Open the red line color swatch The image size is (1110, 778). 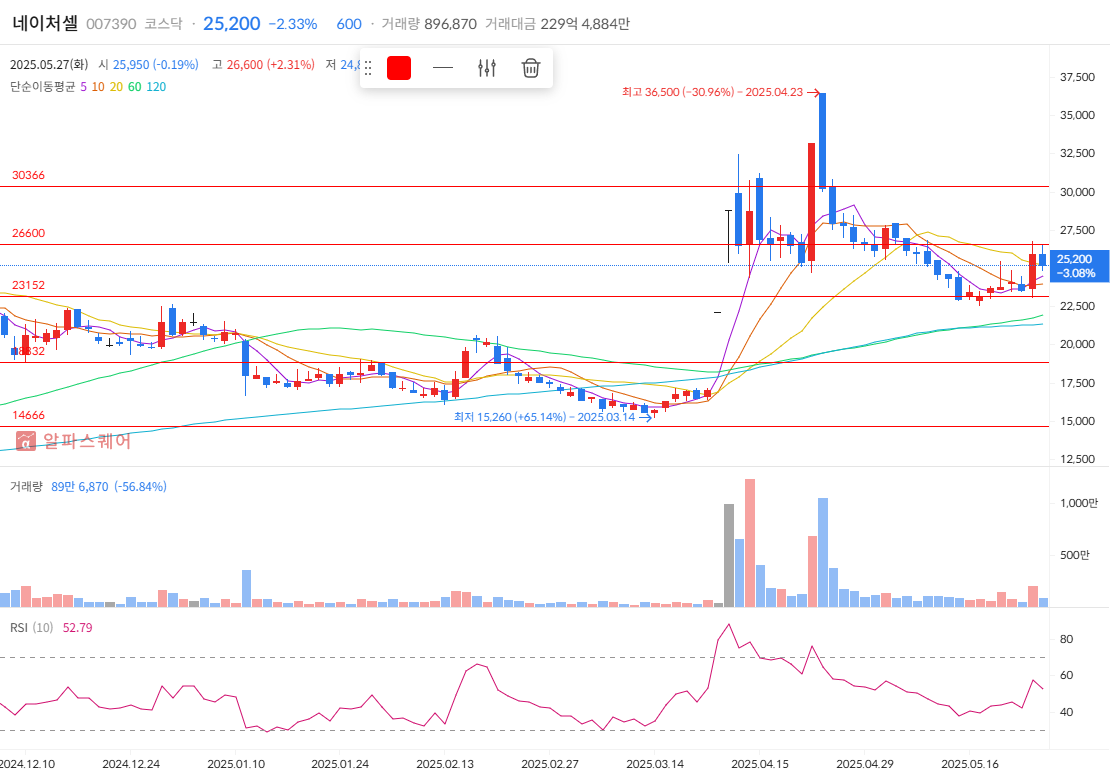point(399,68)
